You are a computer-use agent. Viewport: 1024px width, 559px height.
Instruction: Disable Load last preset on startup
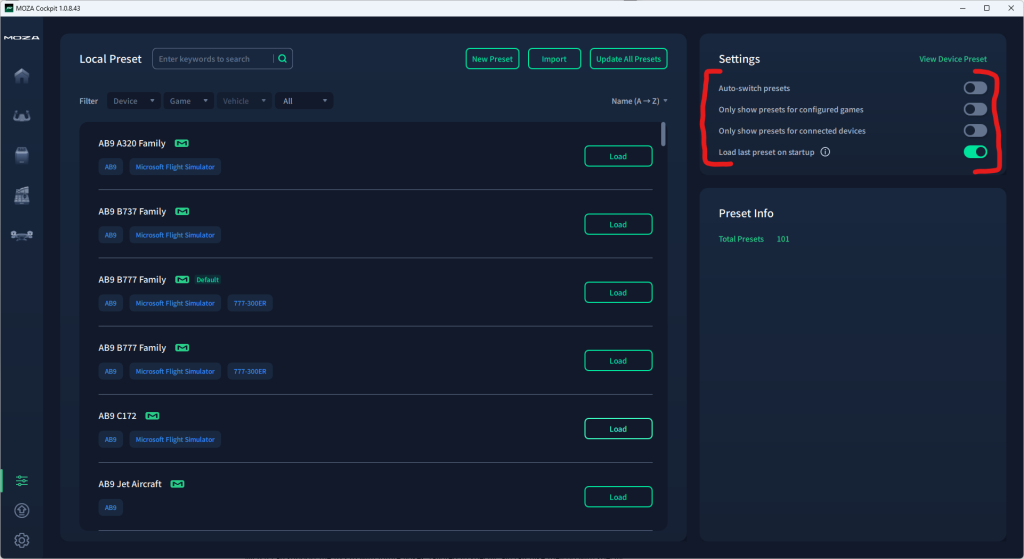[975, 152]
